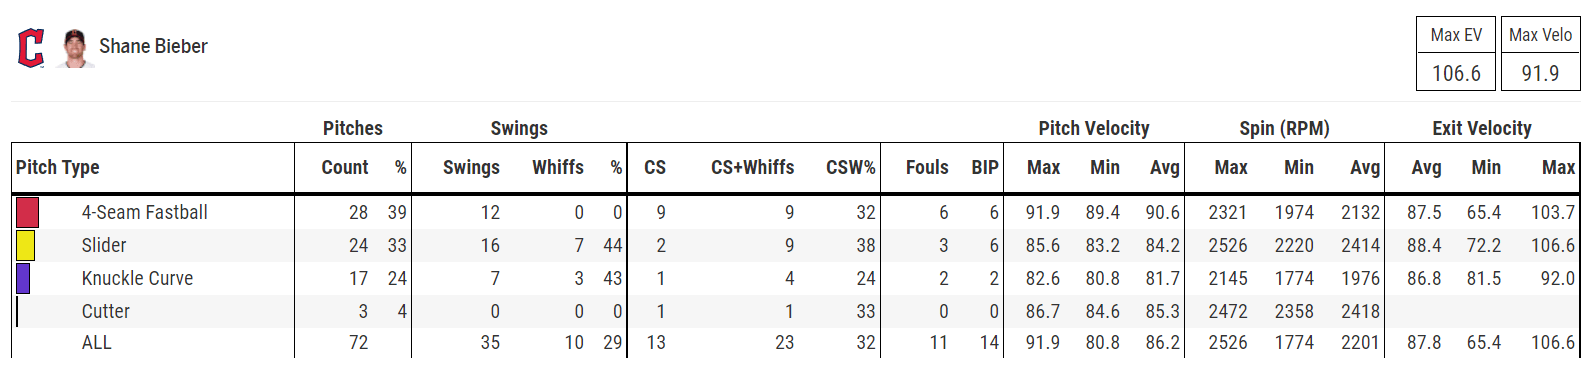Sort by Whiffs column header

[558, 167]
